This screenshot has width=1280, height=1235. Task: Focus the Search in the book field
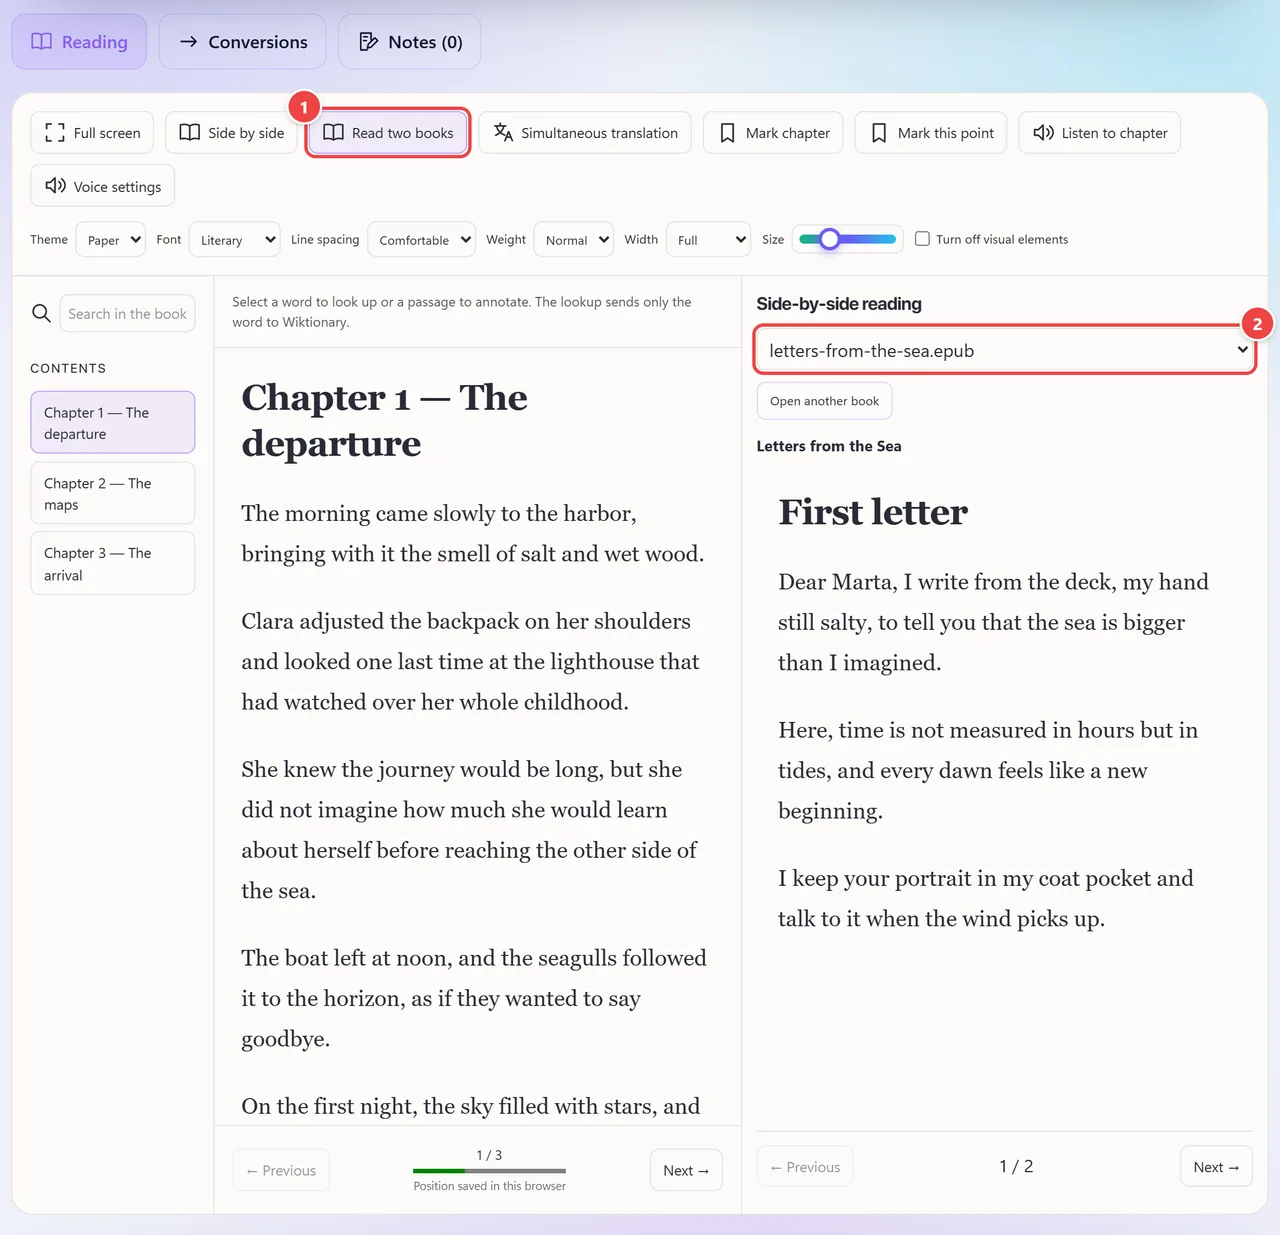(127, 313)
